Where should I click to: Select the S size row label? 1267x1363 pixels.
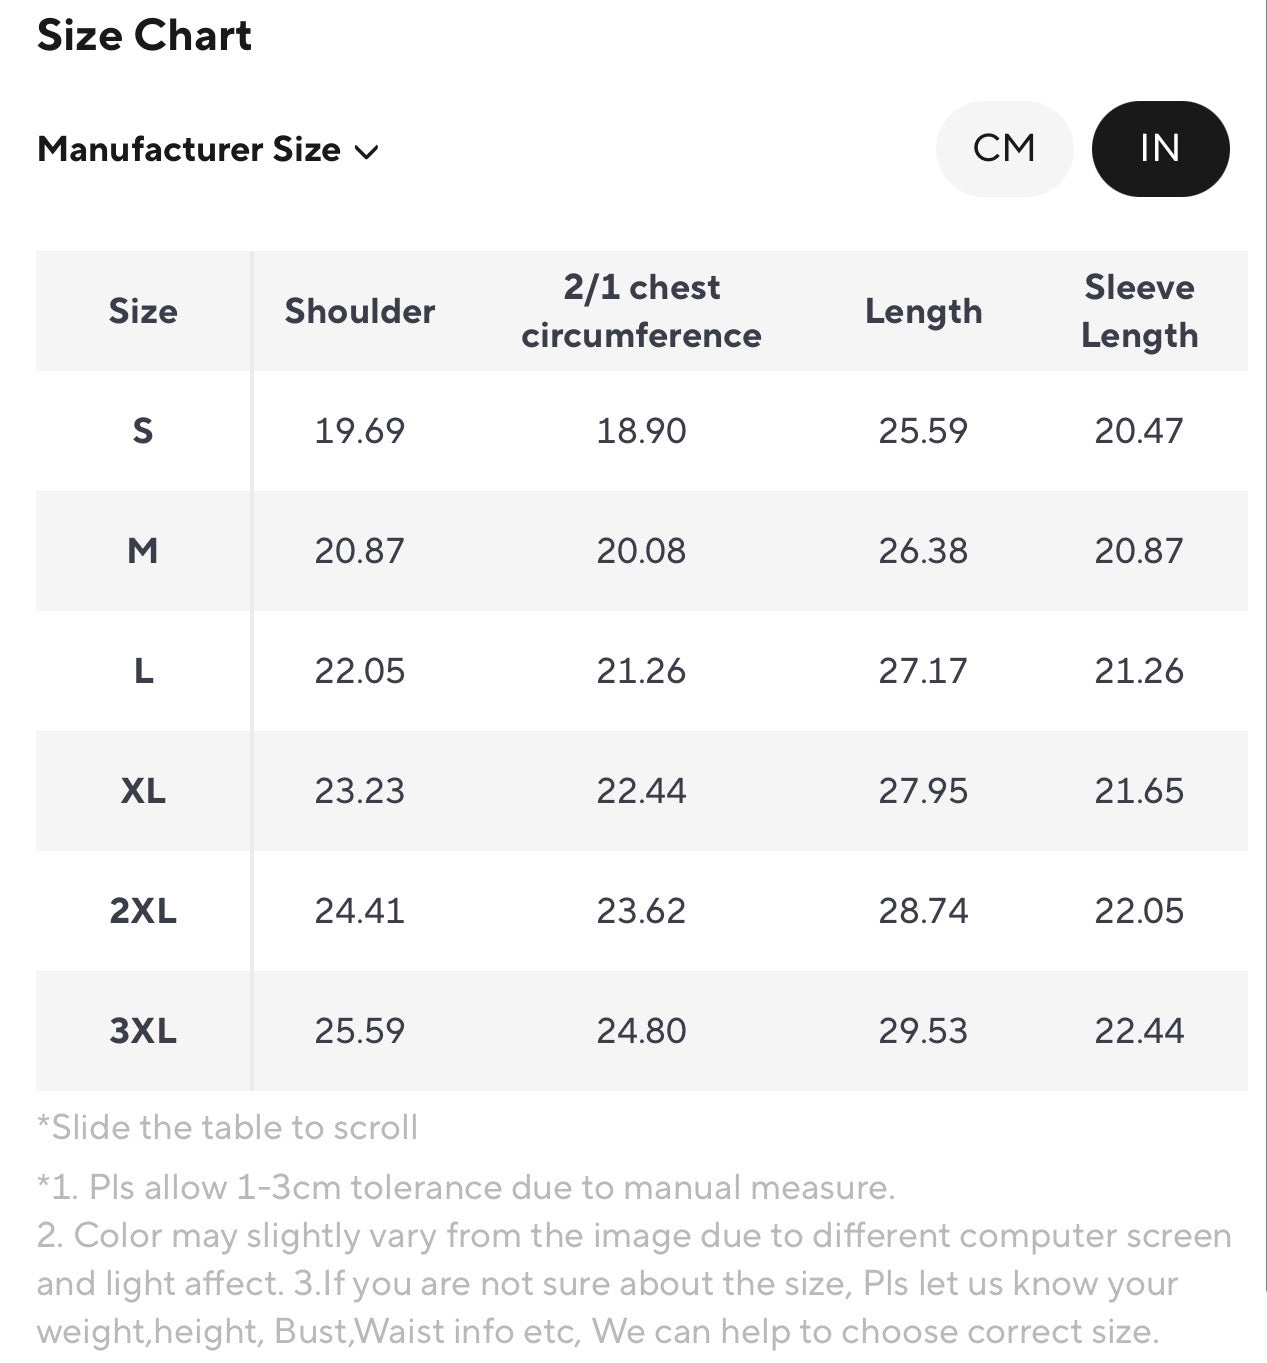[143, 431]
